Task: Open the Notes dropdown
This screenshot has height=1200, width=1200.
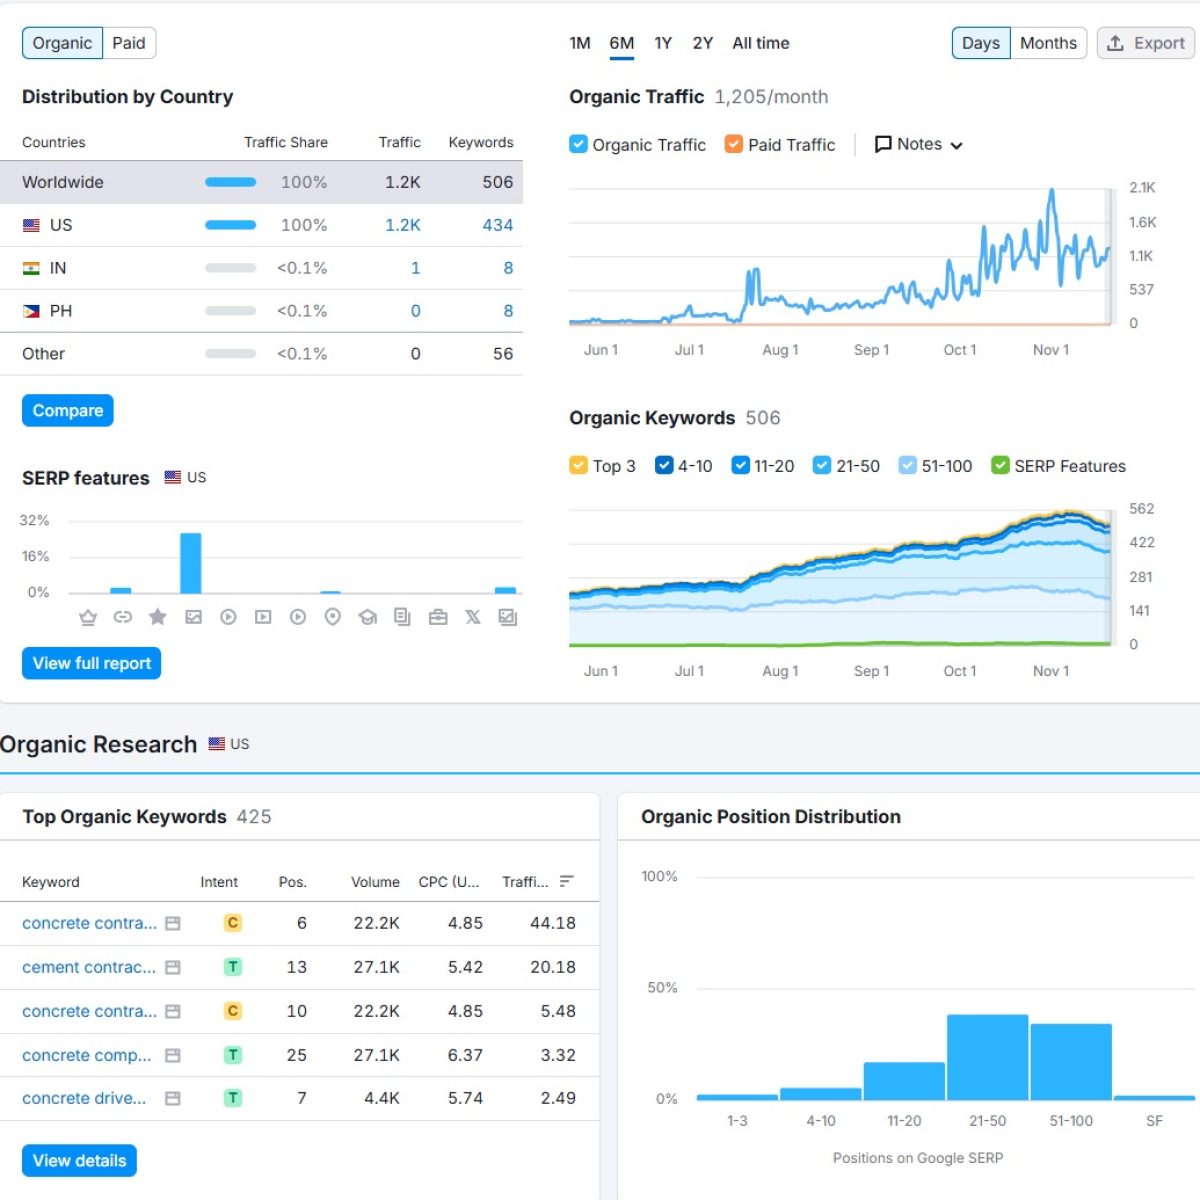Action: [918, 144]
